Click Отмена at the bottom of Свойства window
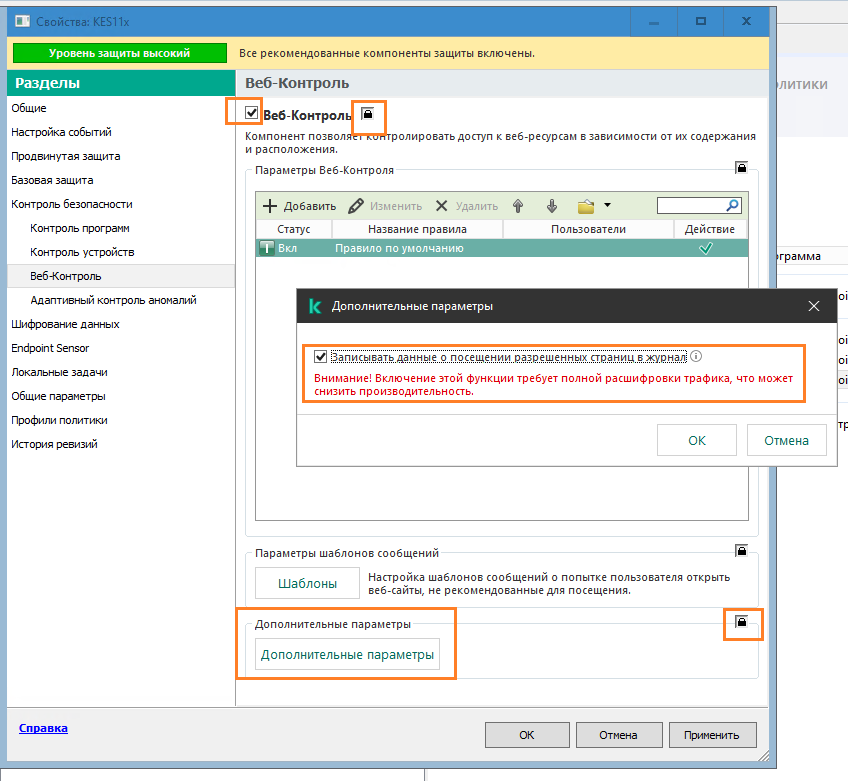This screenshot has width=848, height=781. (x=619, y=735)
